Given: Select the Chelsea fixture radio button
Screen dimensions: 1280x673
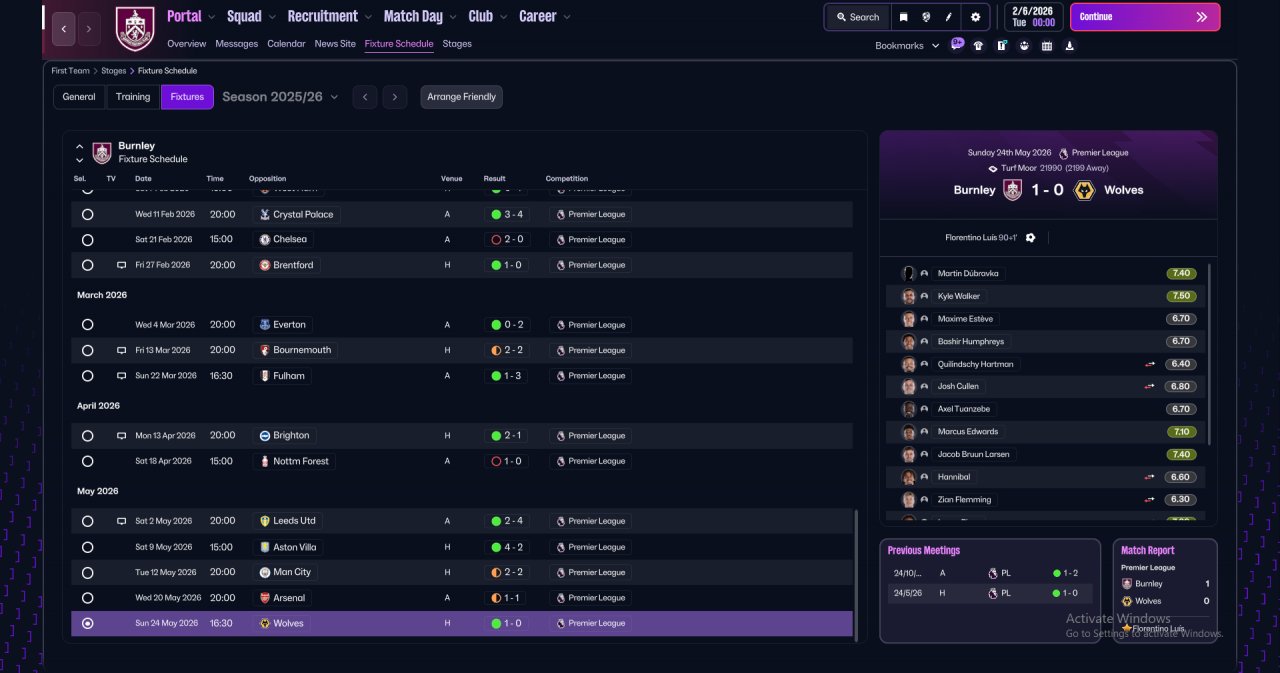Looking at the screenshot, I should (87, 240).
